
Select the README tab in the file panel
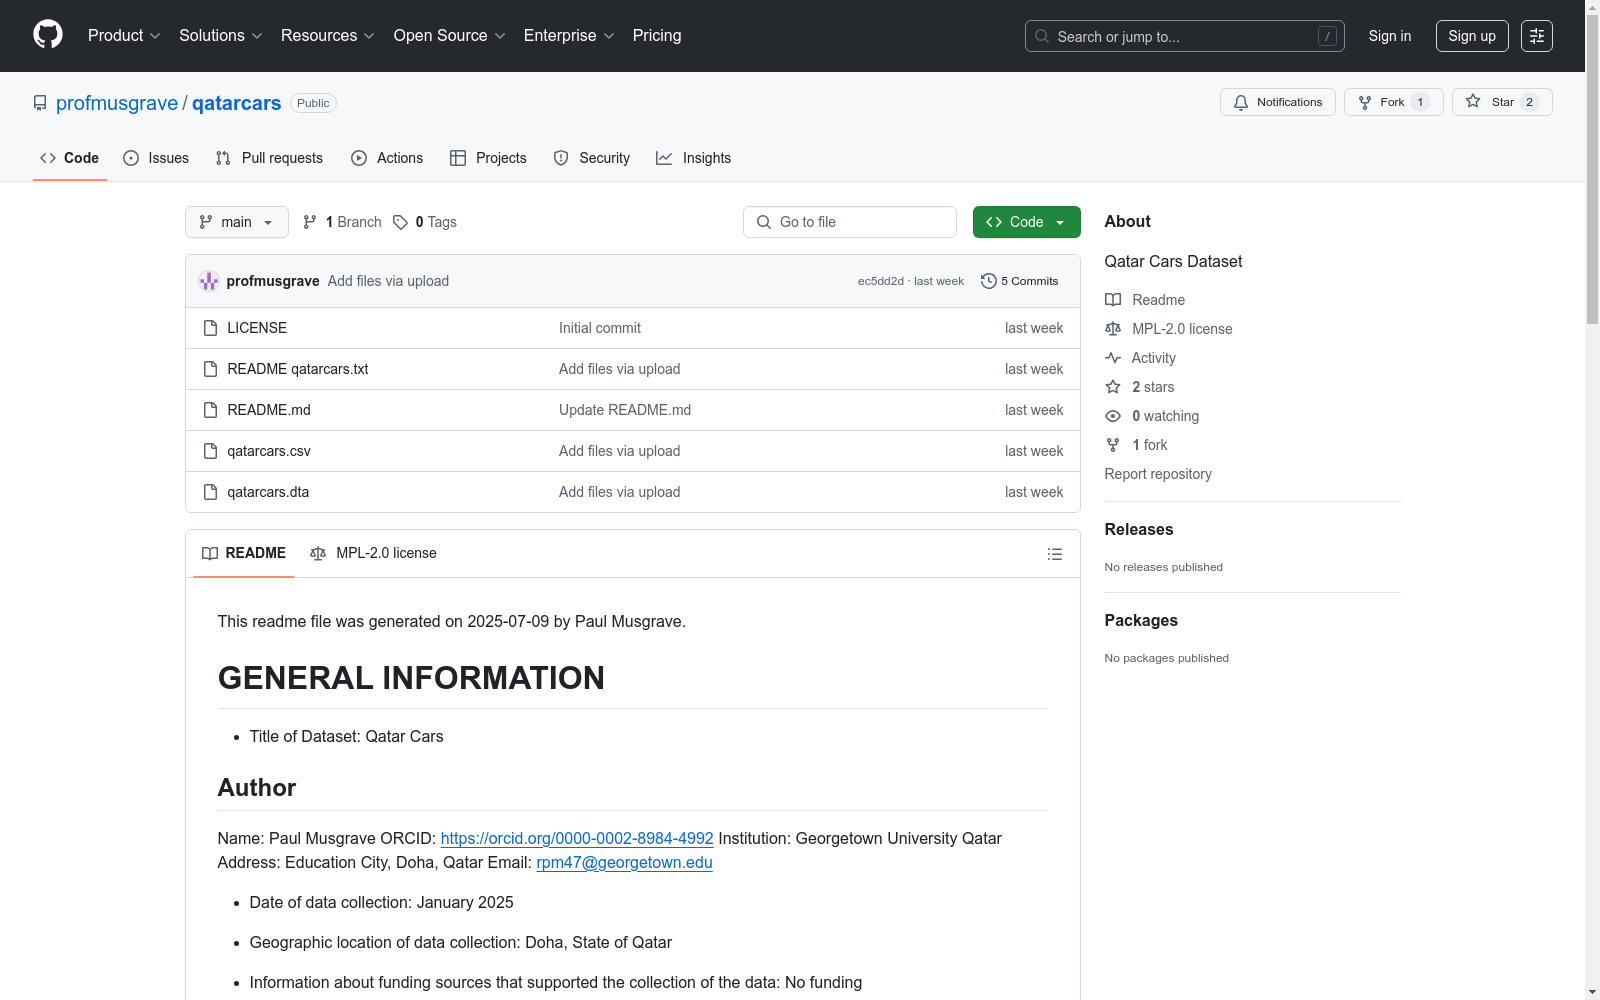coord(244,553)
